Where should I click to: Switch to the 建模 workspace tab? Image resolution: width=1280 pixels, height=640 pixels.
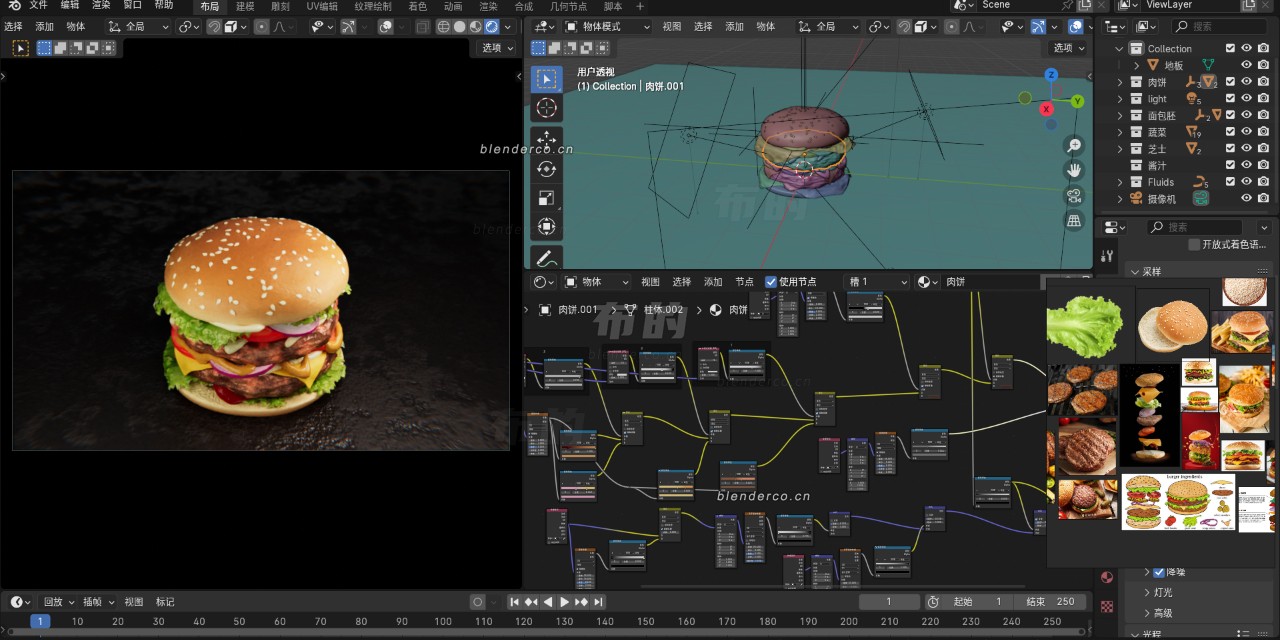click(245, 6)
